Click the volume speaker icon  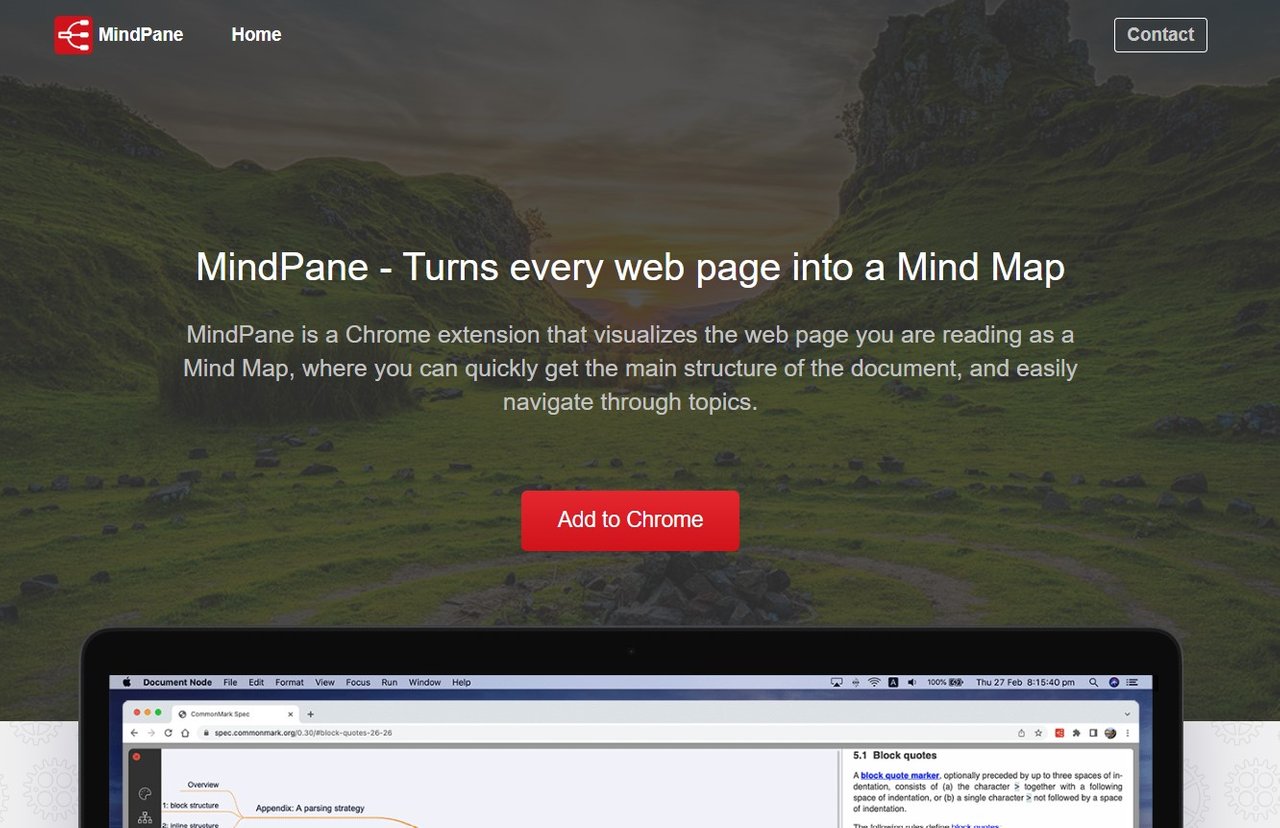coord(912,682)
